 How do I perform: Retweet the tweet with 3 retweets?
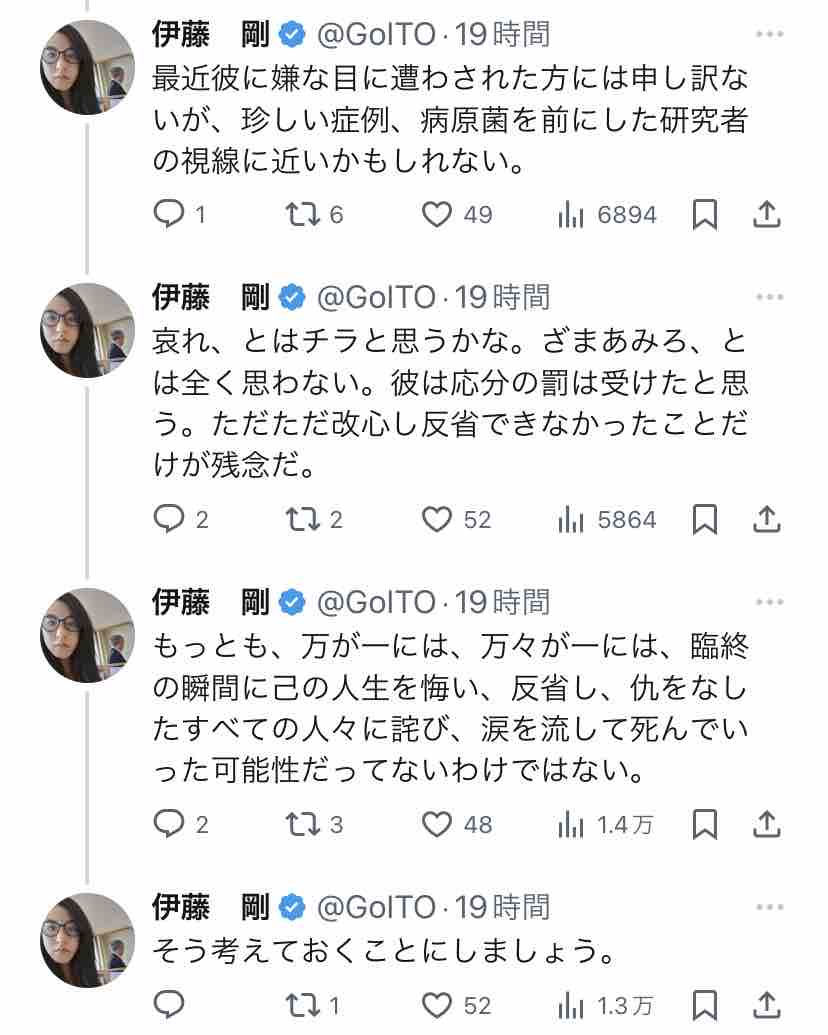(302, 824)
